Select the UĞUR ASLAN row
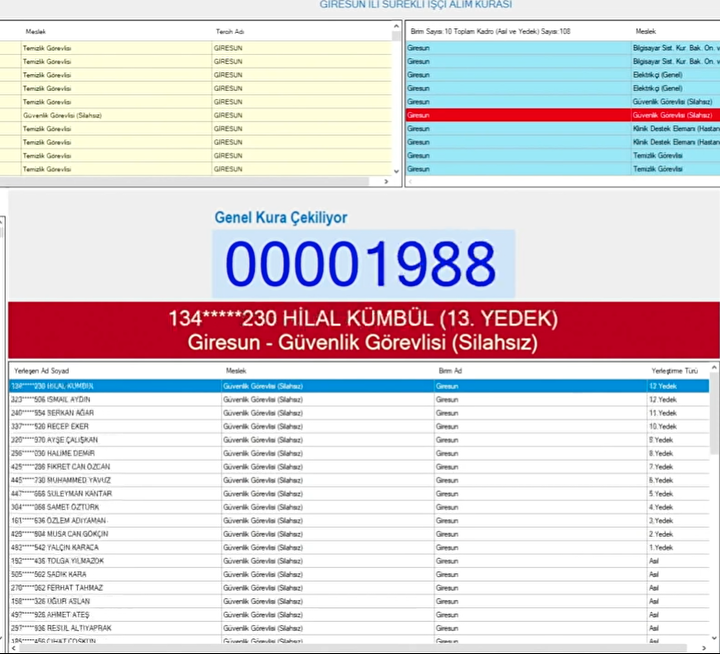720x654 pixels. (359, 601)
